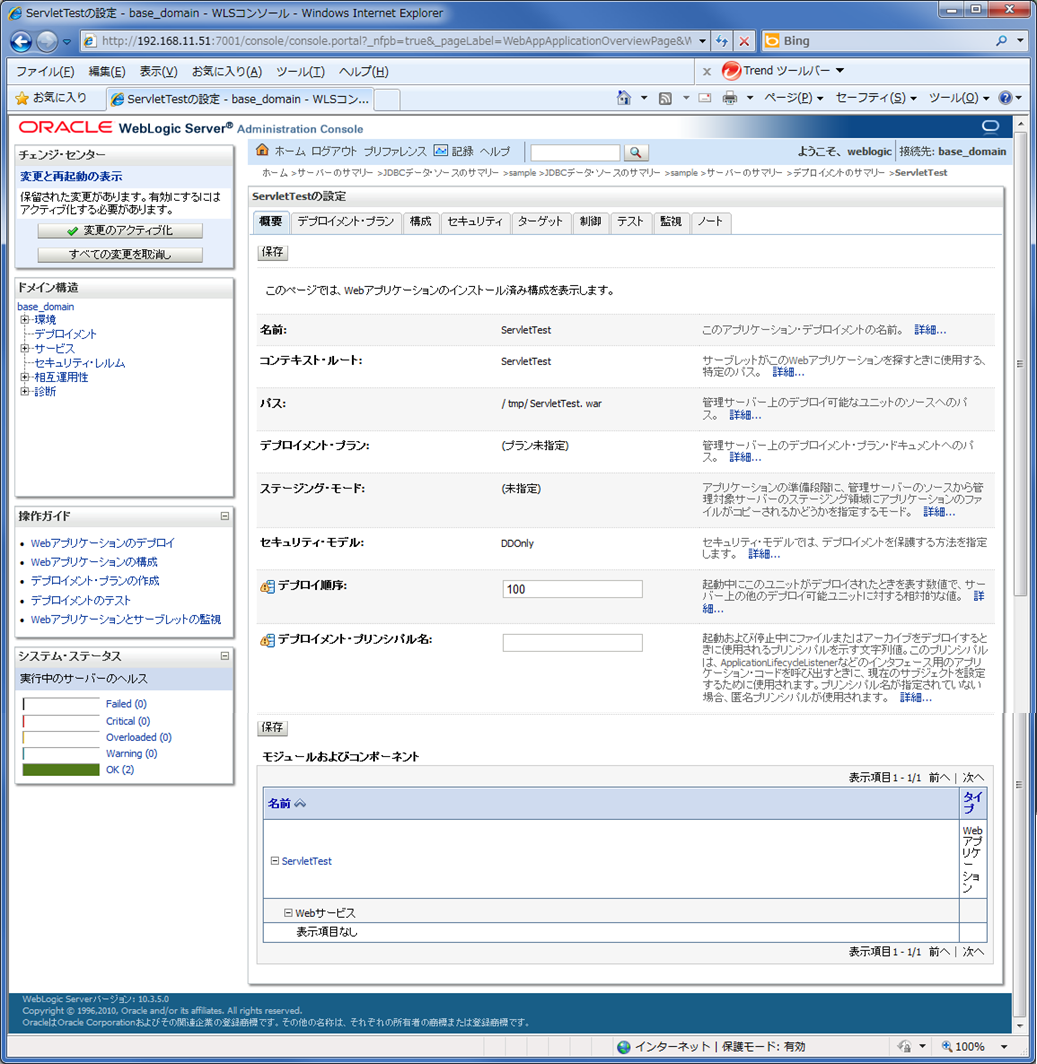This screenshot has width=1037, height=1064.
Task: Click the デプロイ順序 input field
Action: pyautogui.click(x=573, y=589)
